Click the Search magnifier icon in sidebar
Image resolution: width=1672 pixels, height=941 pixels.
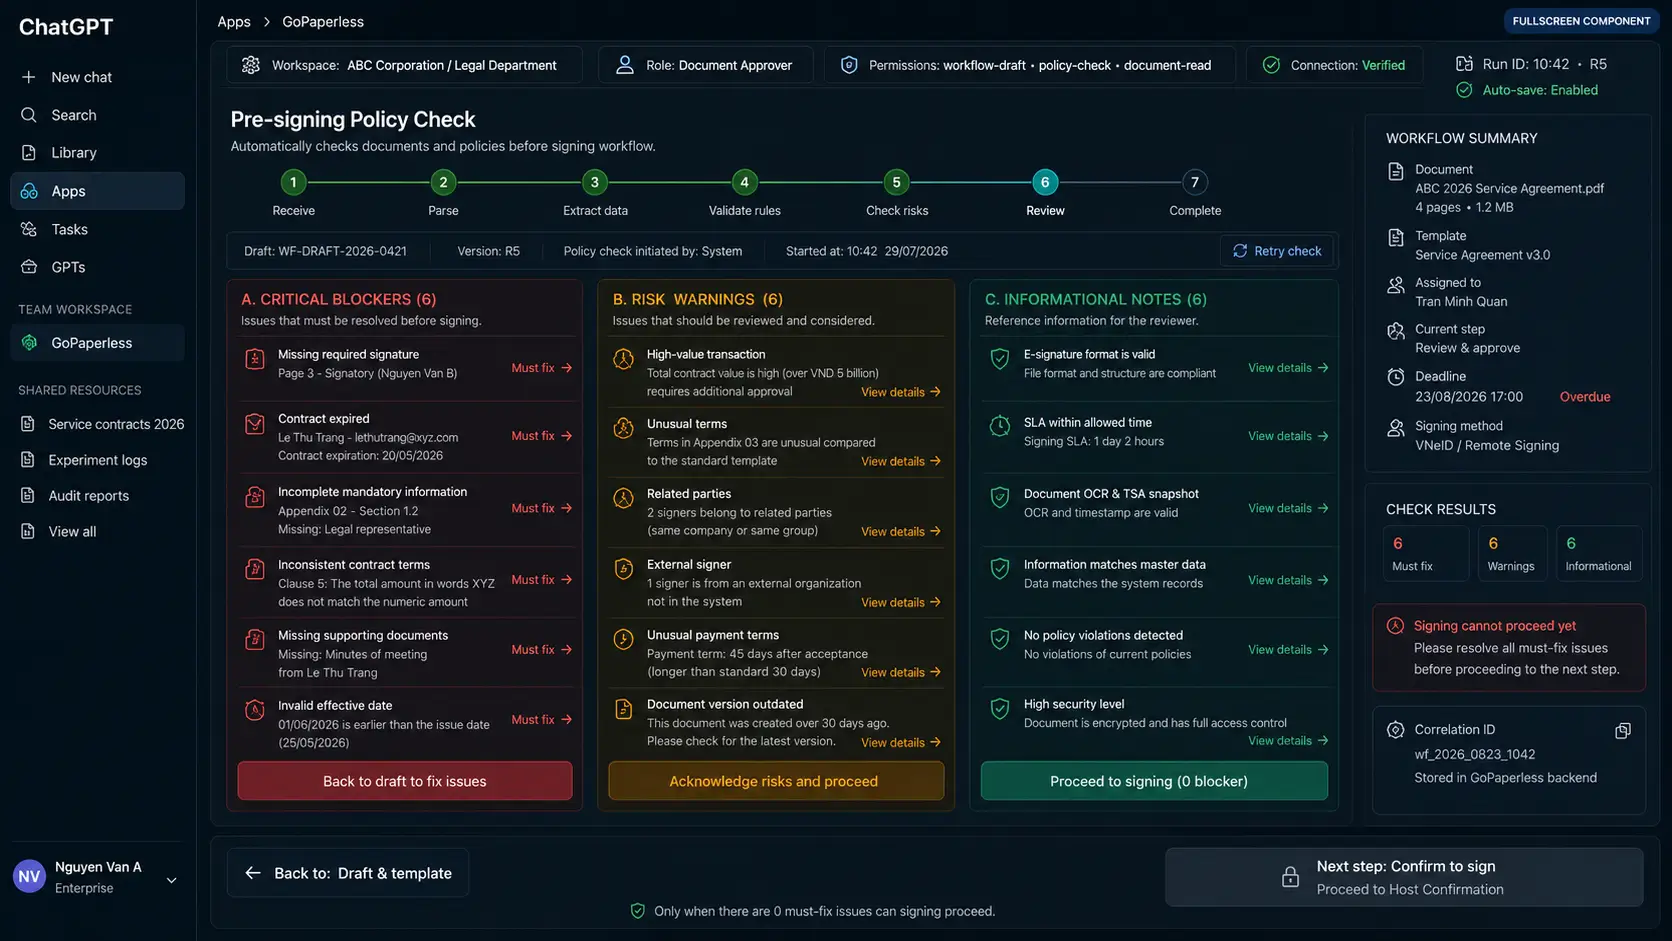point(29,115)
